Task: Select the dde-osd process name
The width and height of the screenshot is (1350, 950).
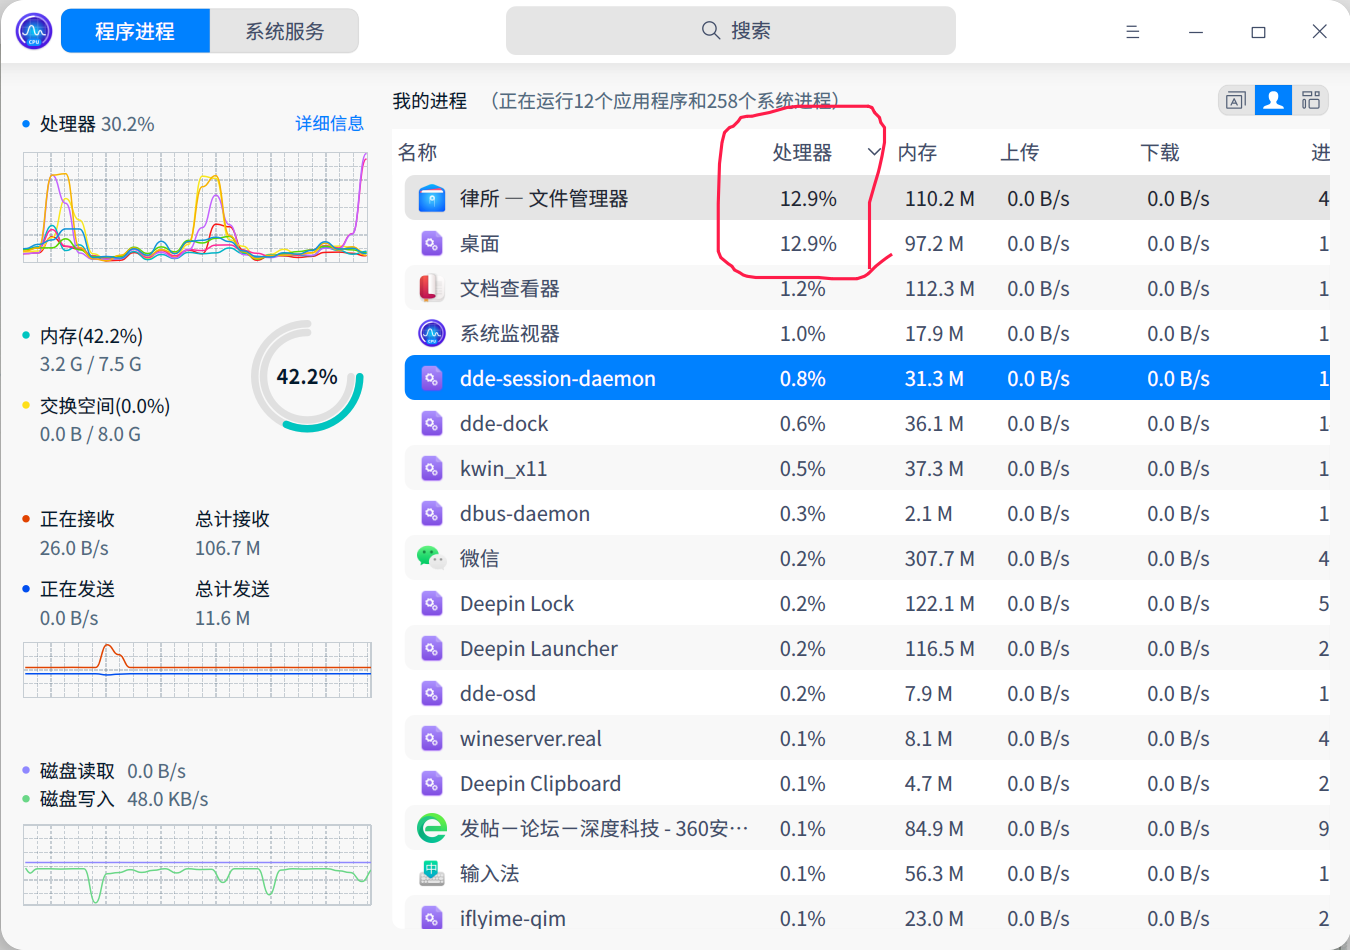Action: 498,693
